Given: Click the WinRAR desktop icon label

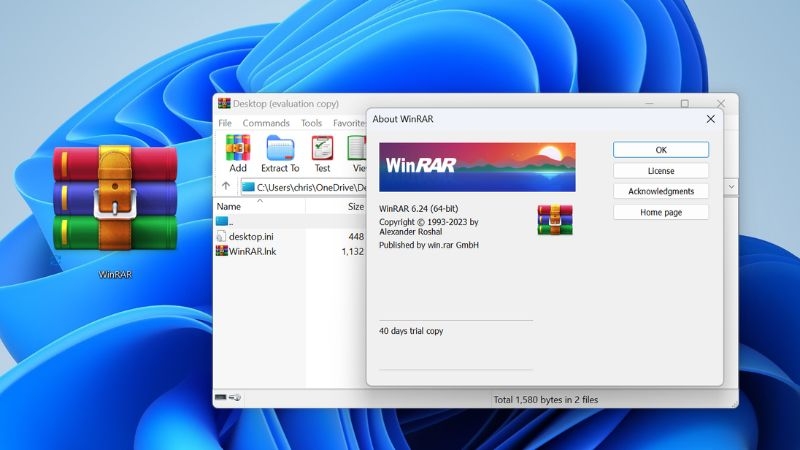Looking at the screenshot, I should pos(115,274).
